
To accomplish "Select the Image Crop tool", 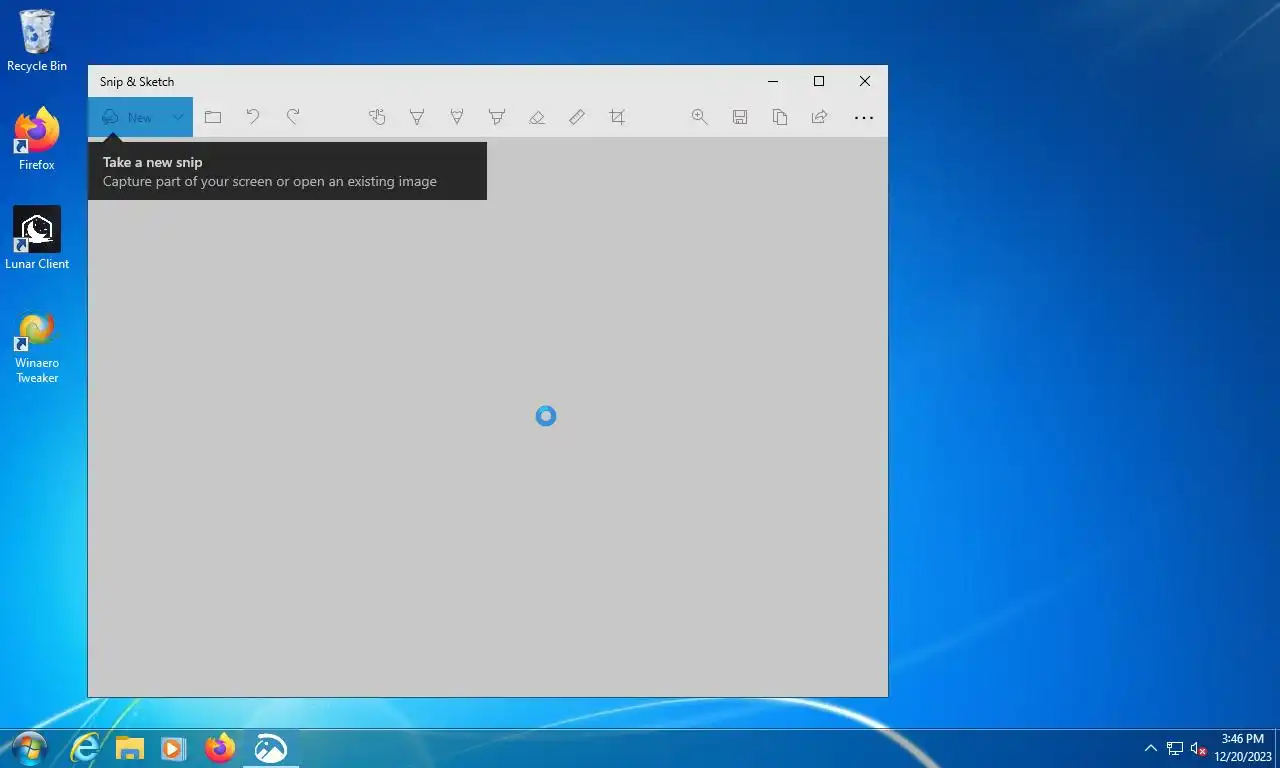I will (x=617, y=117).
